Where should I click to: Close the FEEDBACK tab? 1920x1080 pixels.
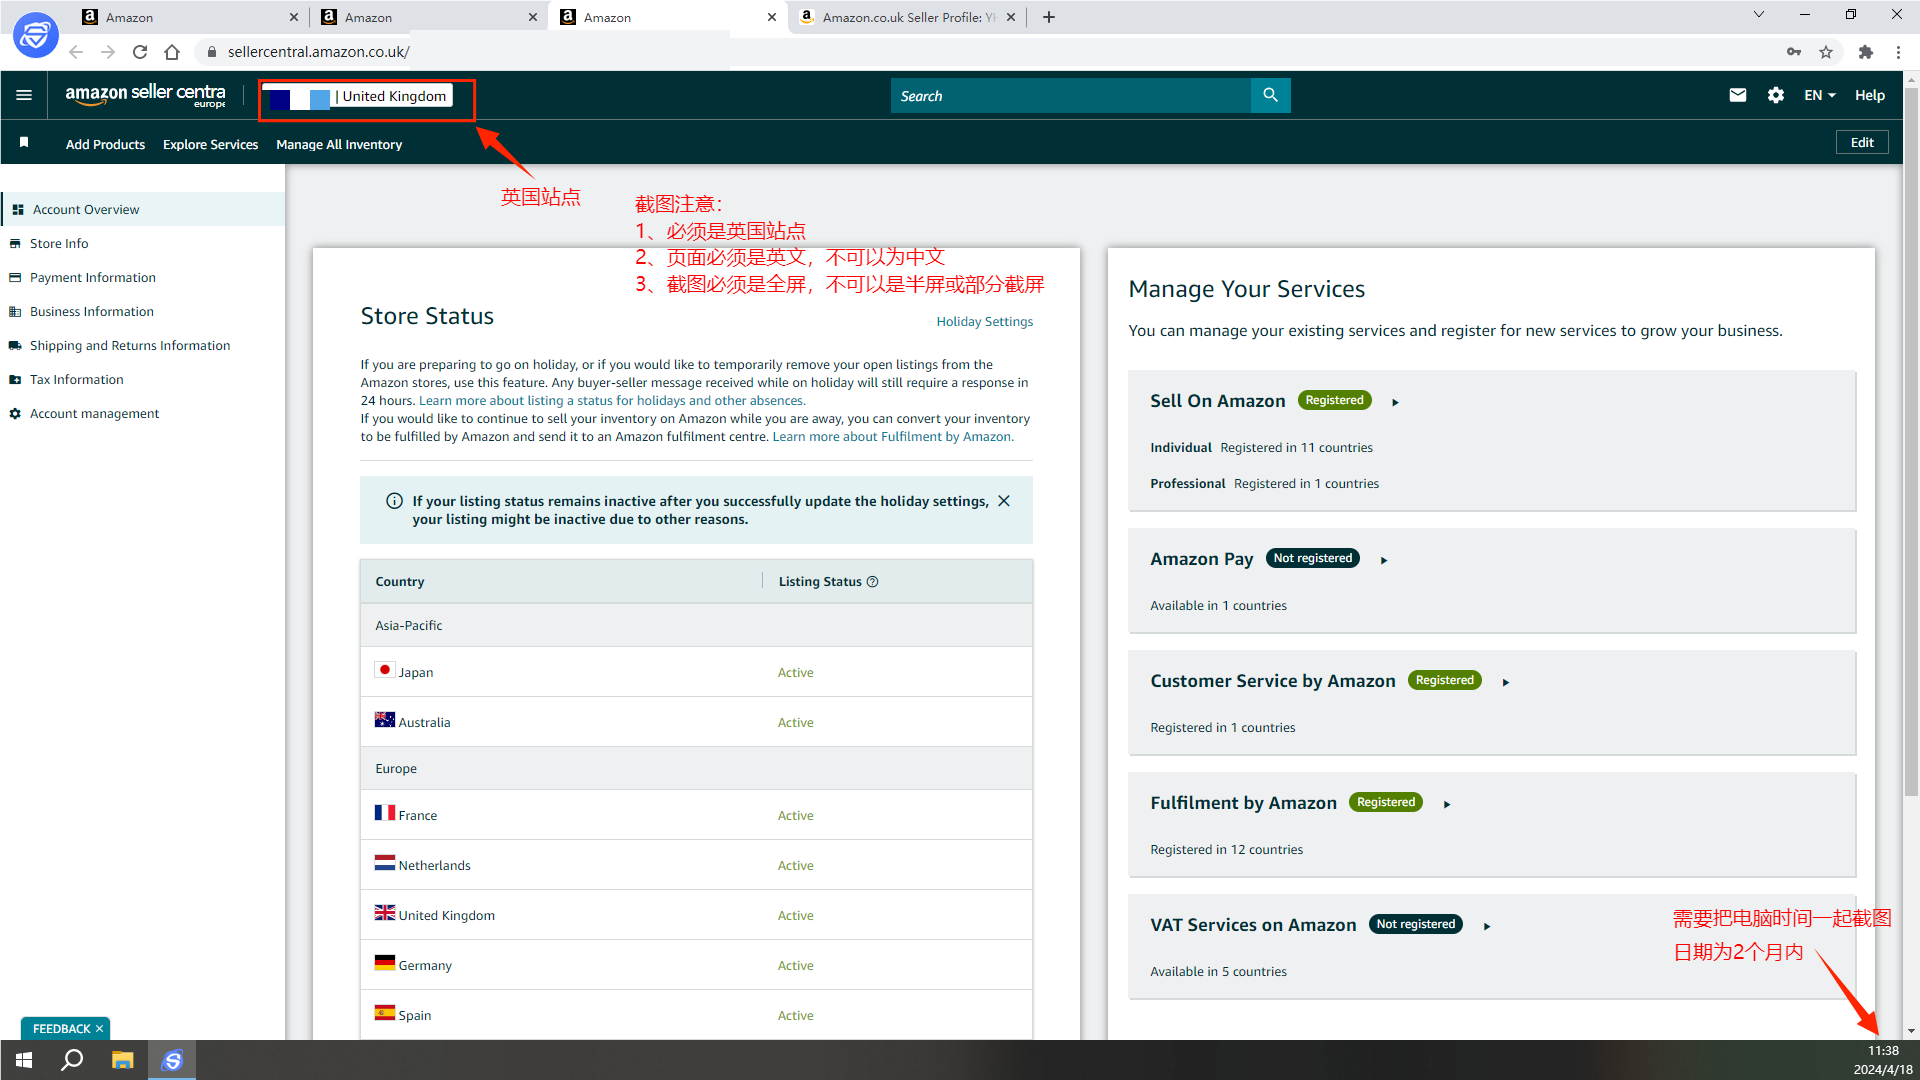click(x=99, y=1029)
